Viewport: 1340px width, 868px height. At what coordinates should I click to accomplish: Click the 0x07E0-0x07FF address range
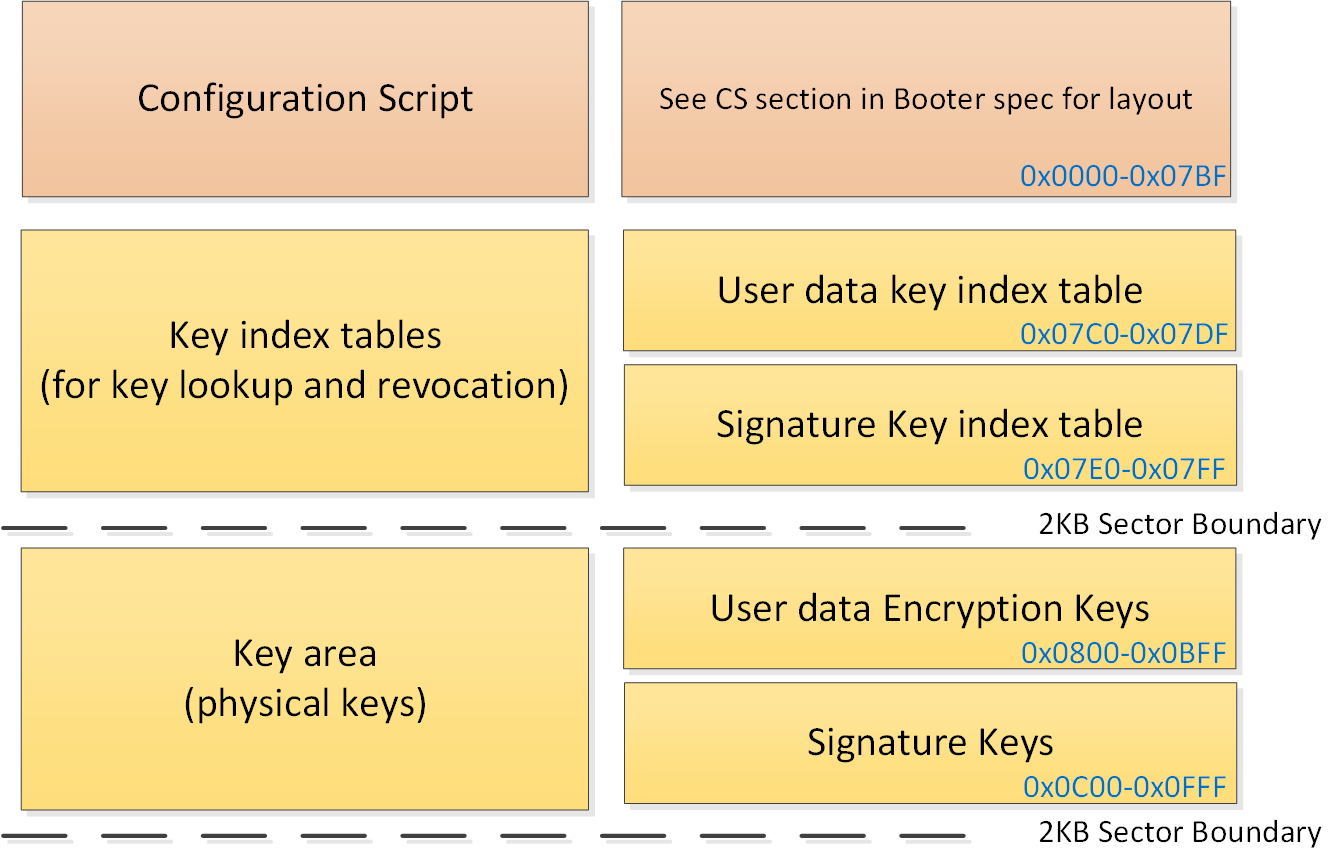[1124, 468]
